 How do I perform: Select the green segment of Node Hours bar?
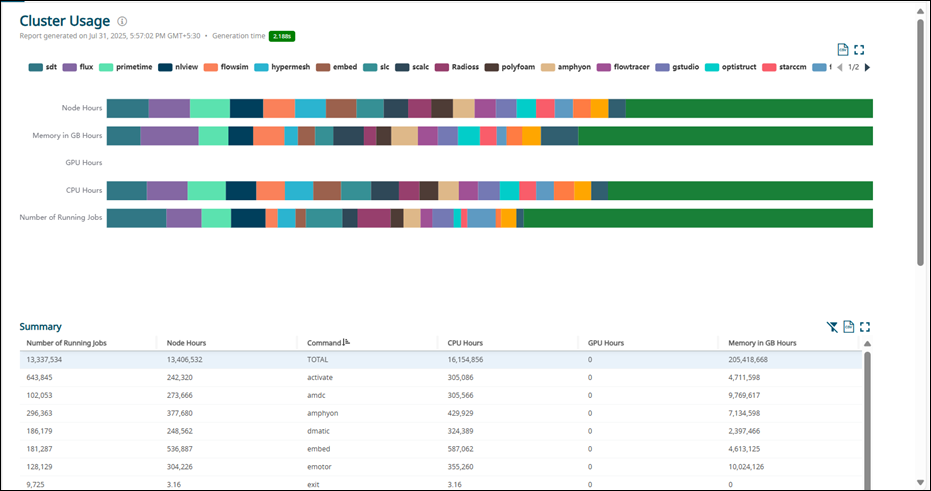click(x=748, y=108)
